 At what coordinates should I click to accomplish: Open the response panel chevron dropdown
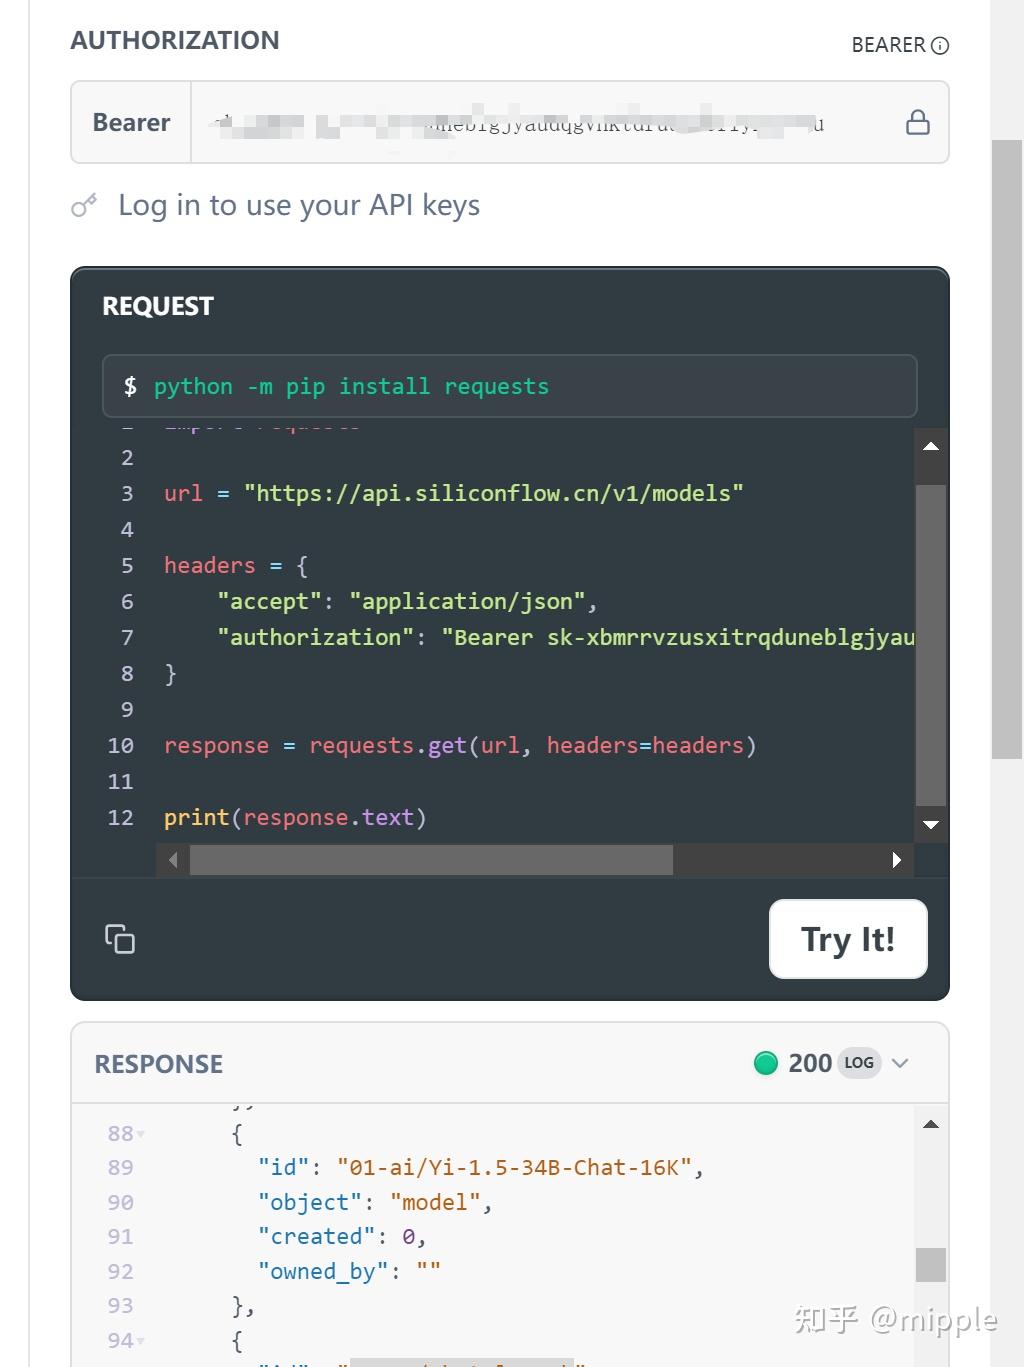[900, 1063]
